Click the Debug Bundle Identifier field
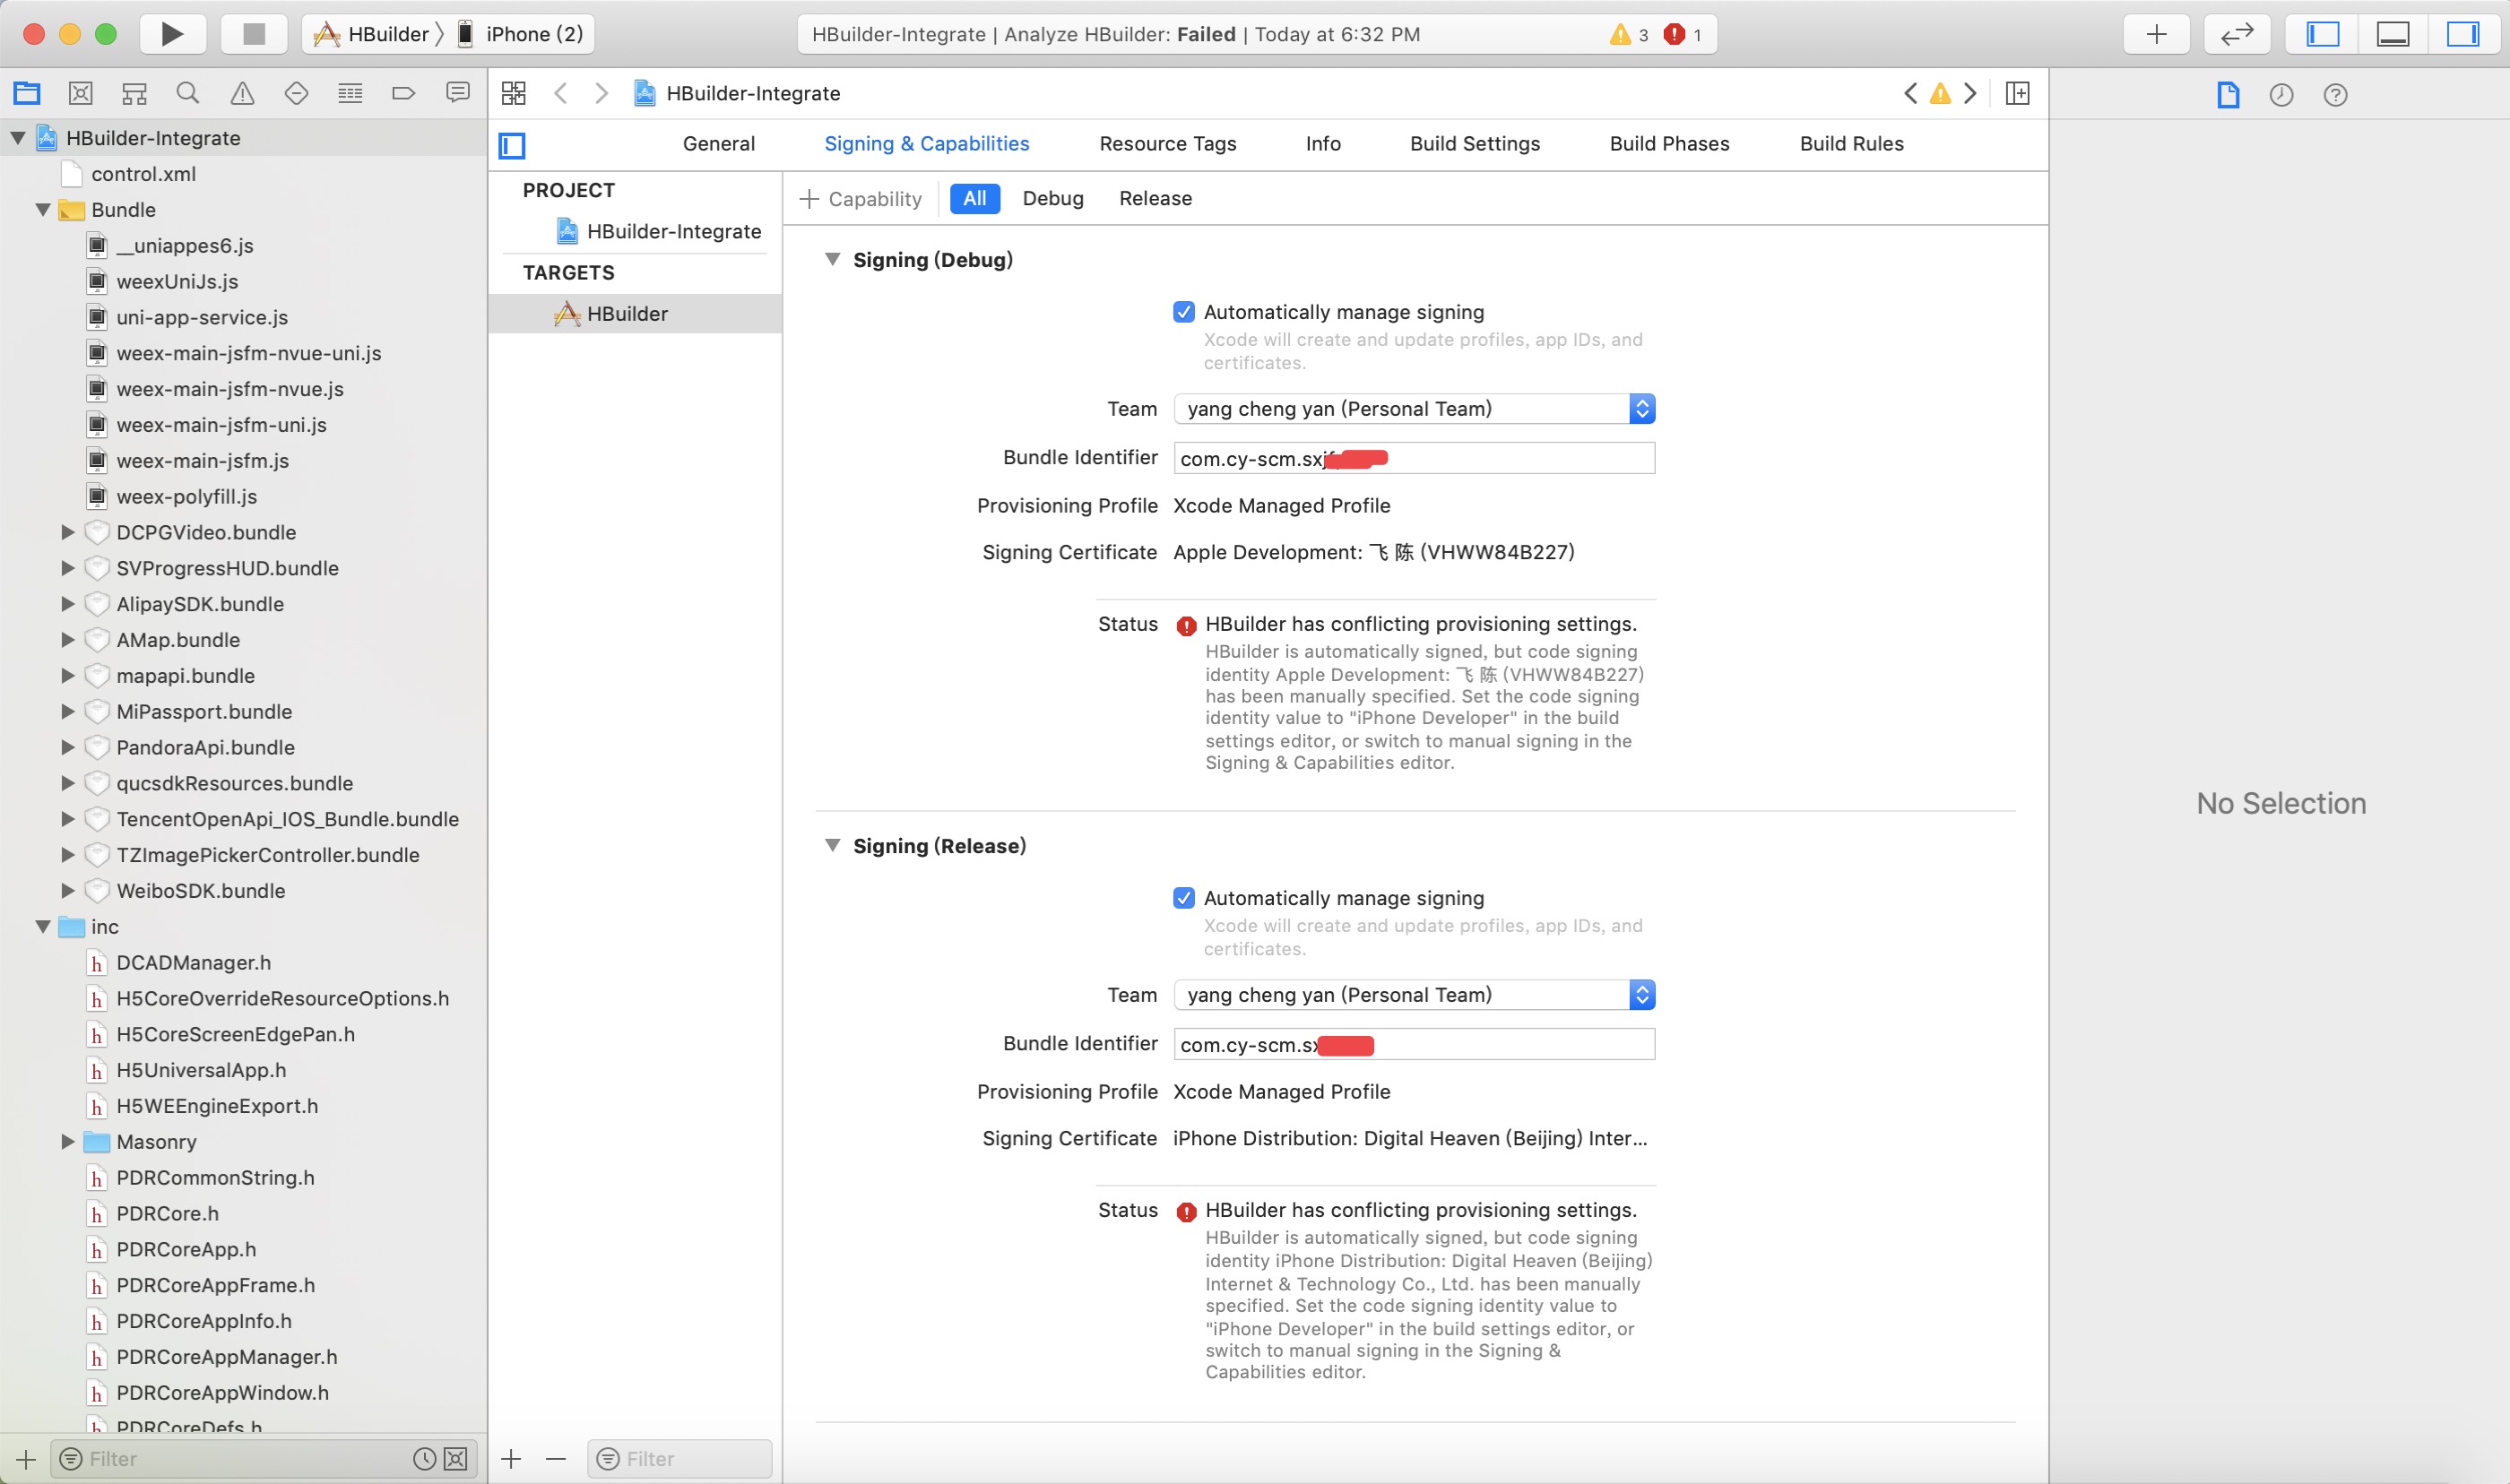The height and width of the screenshot is (1484, 2510). (1414, 458)
